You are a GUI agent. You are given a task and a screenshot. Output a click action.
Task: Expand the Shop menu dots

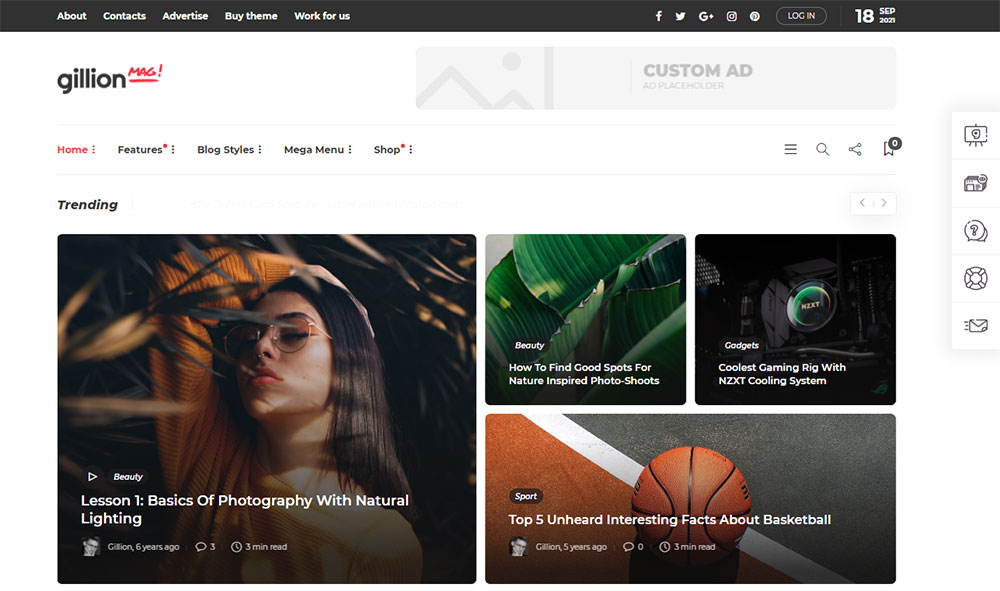(x=411, y=149)
